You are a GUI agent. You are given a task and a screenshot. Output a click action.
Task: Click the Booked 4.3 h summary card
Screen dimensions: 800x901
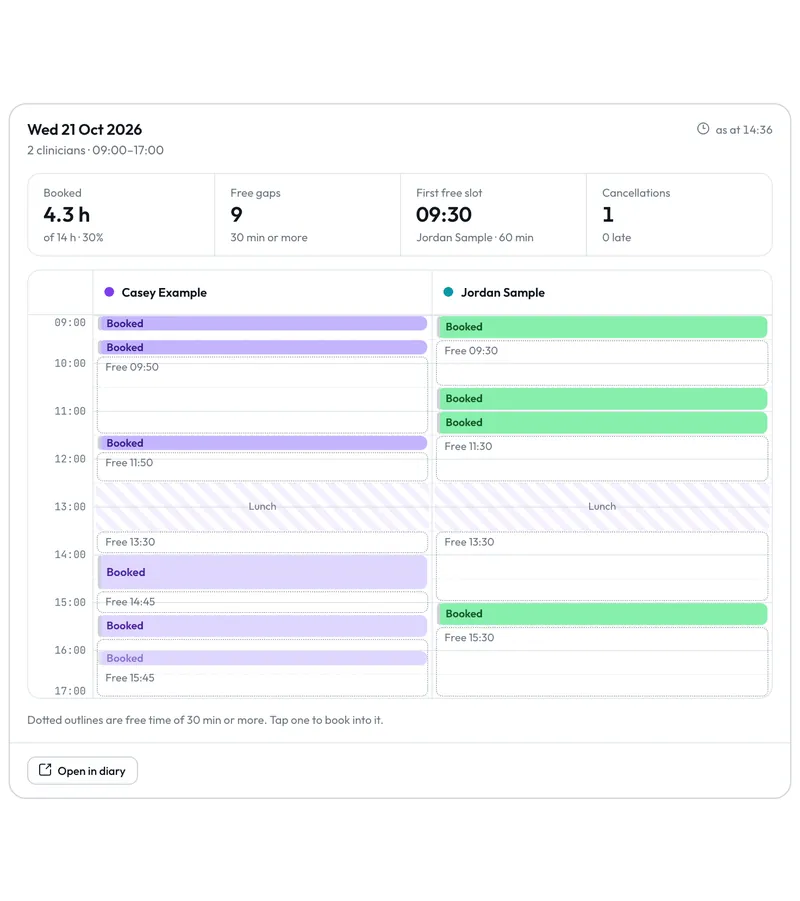coord(121,215)
